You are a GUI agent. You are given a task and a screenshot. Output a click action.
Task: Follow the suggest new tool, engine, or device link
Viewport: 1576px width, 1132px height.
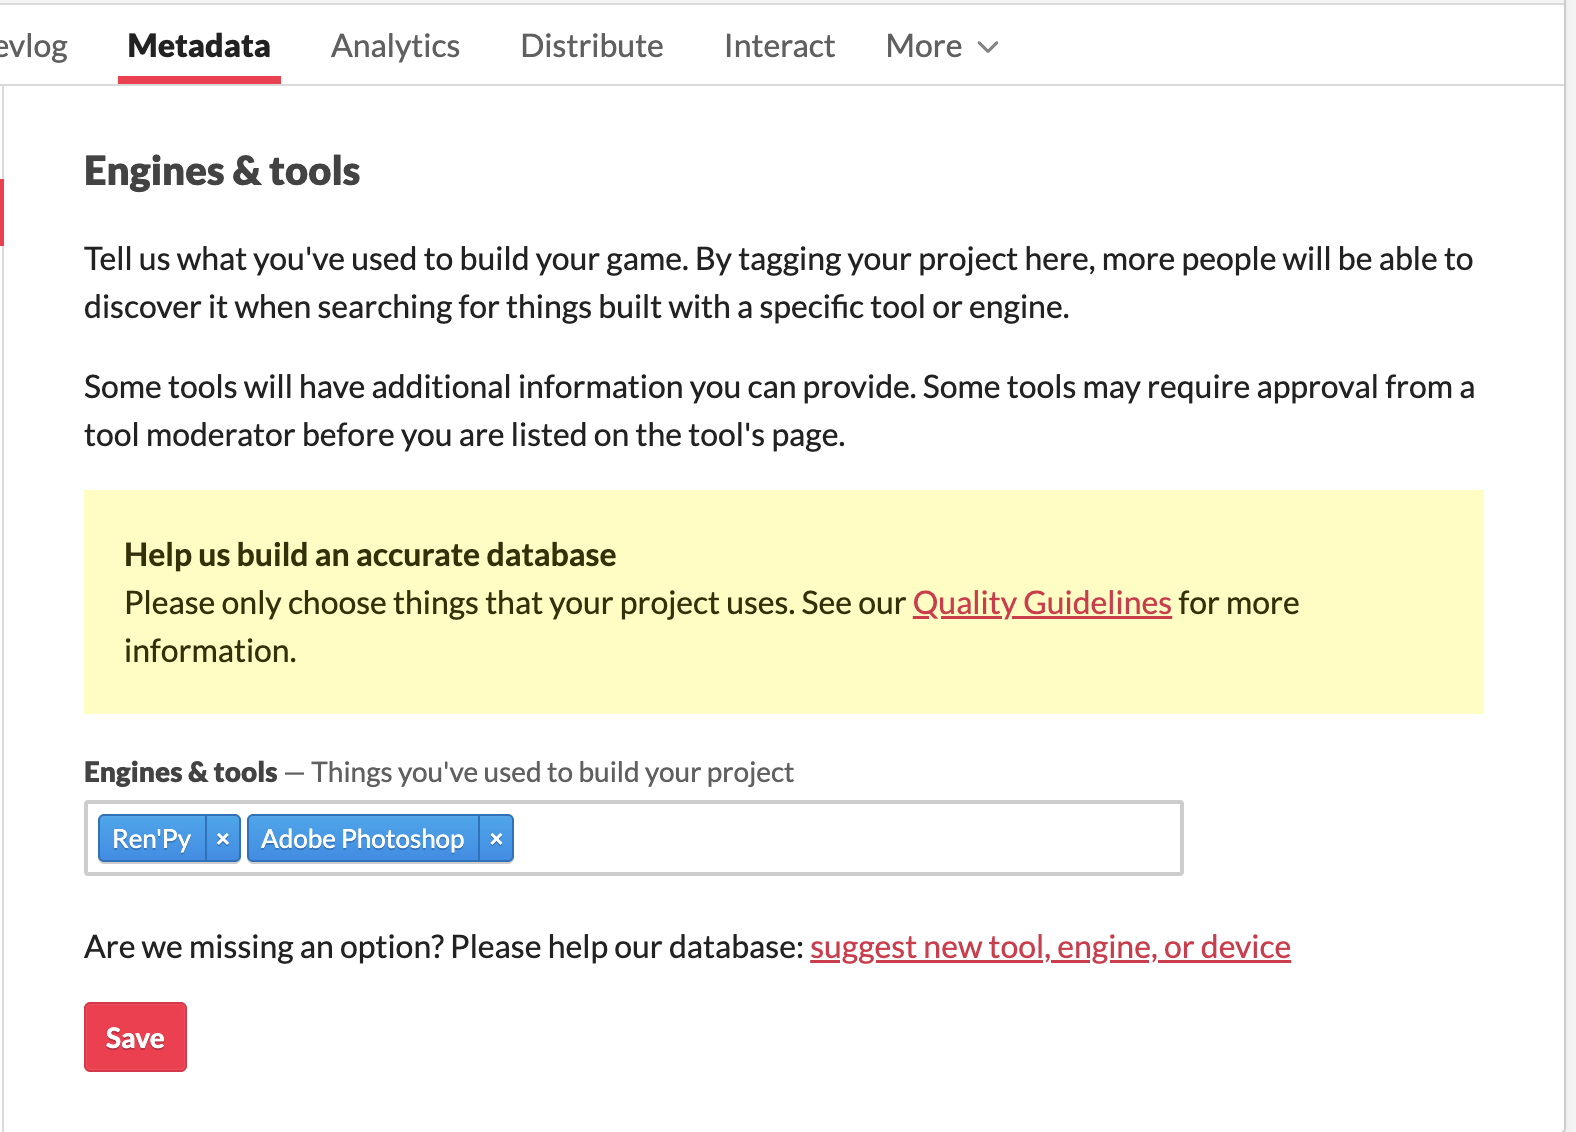pos(1050,947)
